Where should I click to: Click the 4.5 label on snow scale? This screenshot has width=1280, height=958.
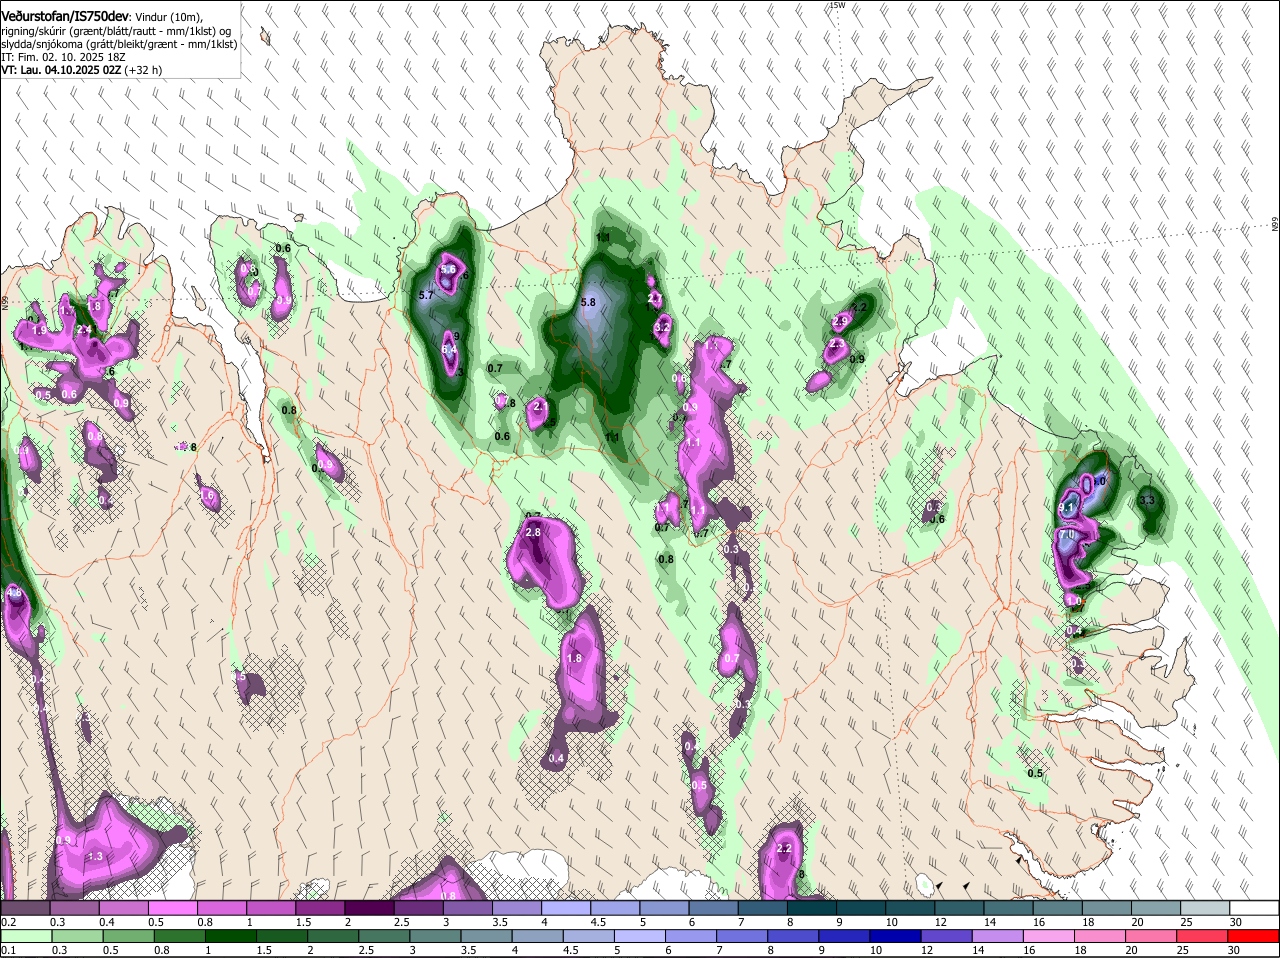(x=598, y=922)
